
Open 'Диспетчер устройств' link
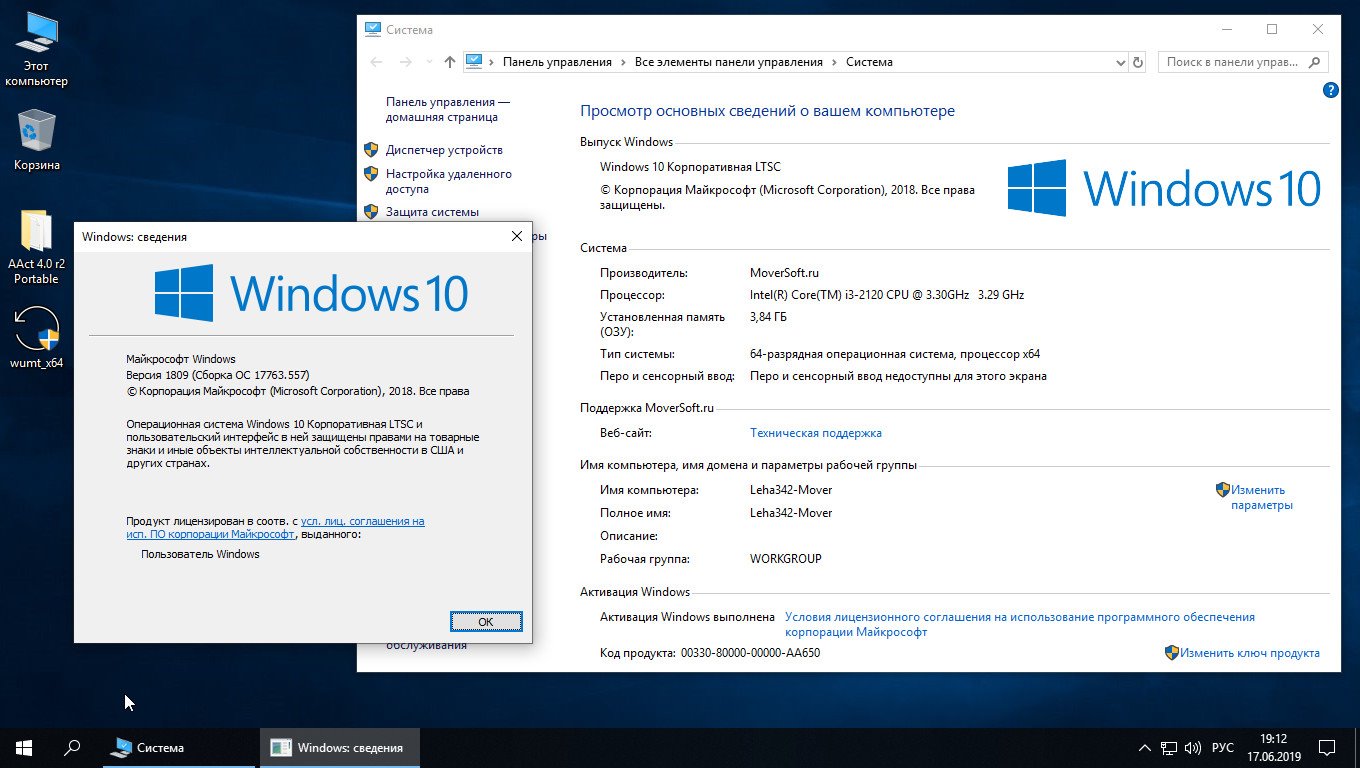444,150
